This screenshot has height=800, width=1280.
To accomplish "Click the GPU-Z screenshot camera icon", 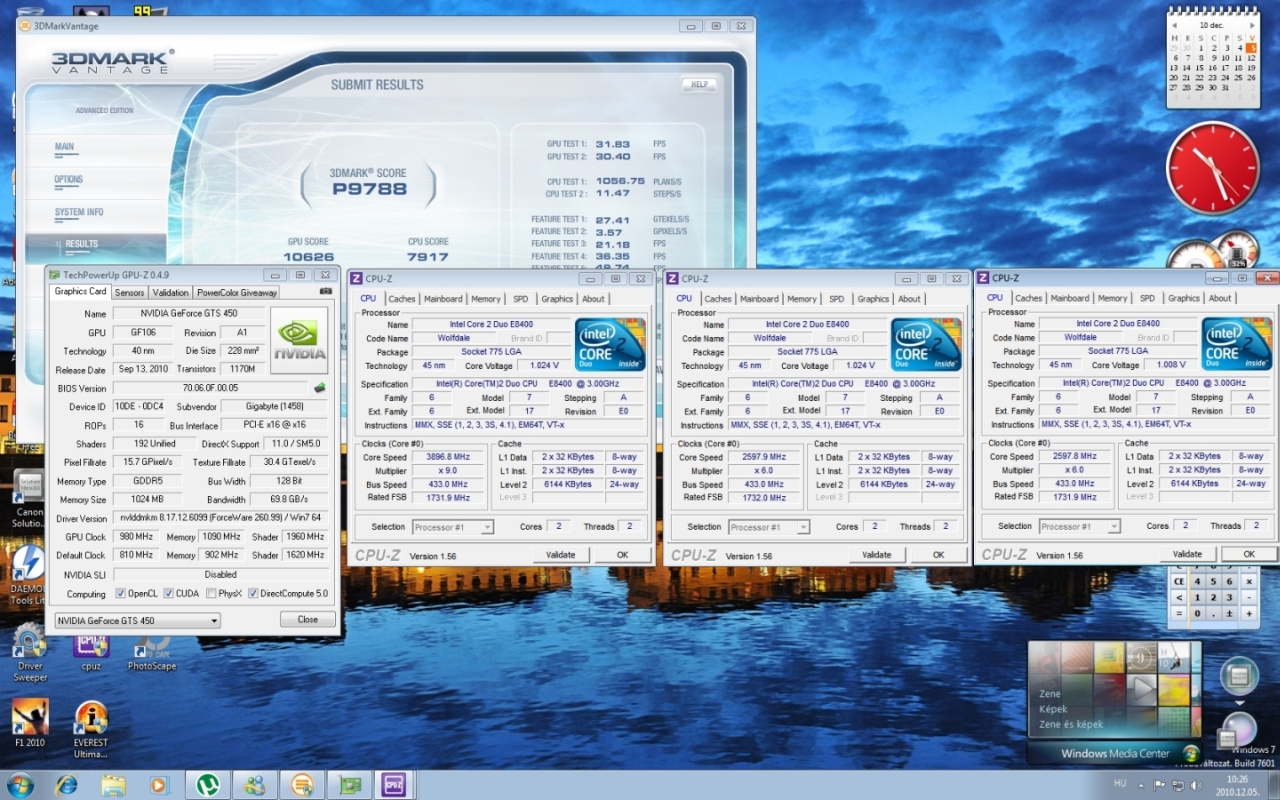I will (x=326, y=292).
